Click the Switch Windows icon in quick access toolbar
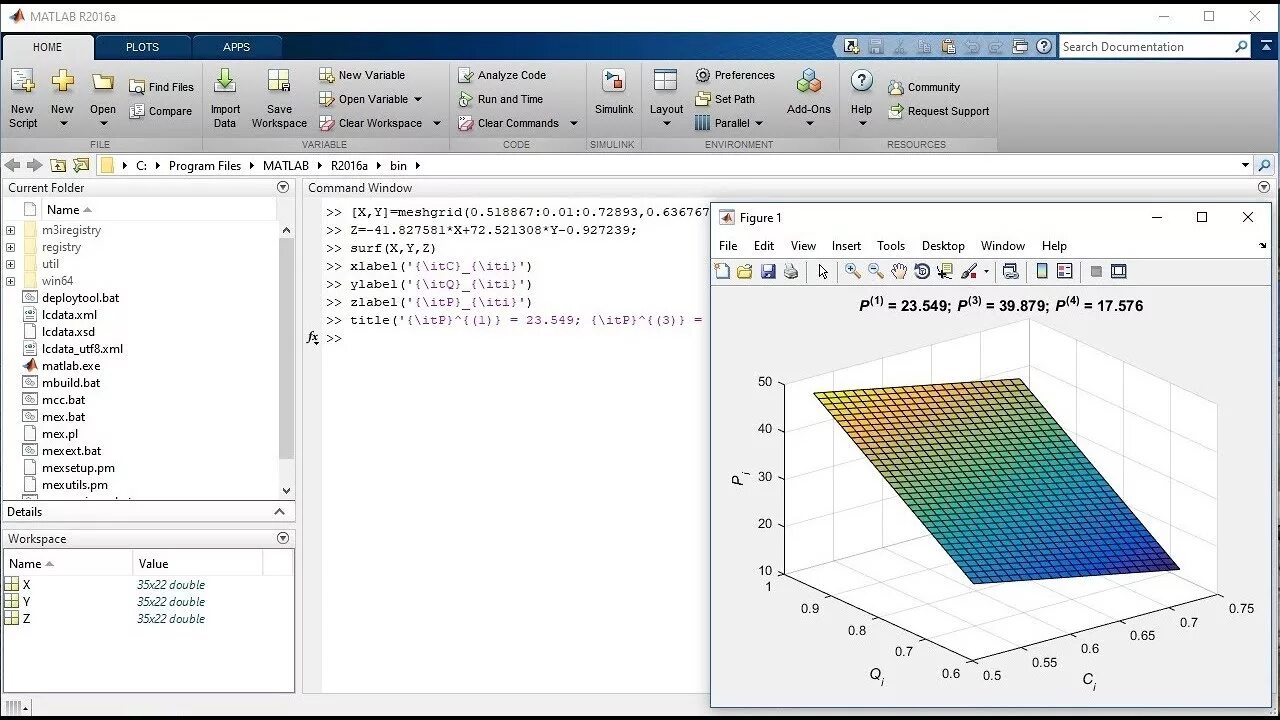The image size is (1280, 720). (x=1020, y=46)
